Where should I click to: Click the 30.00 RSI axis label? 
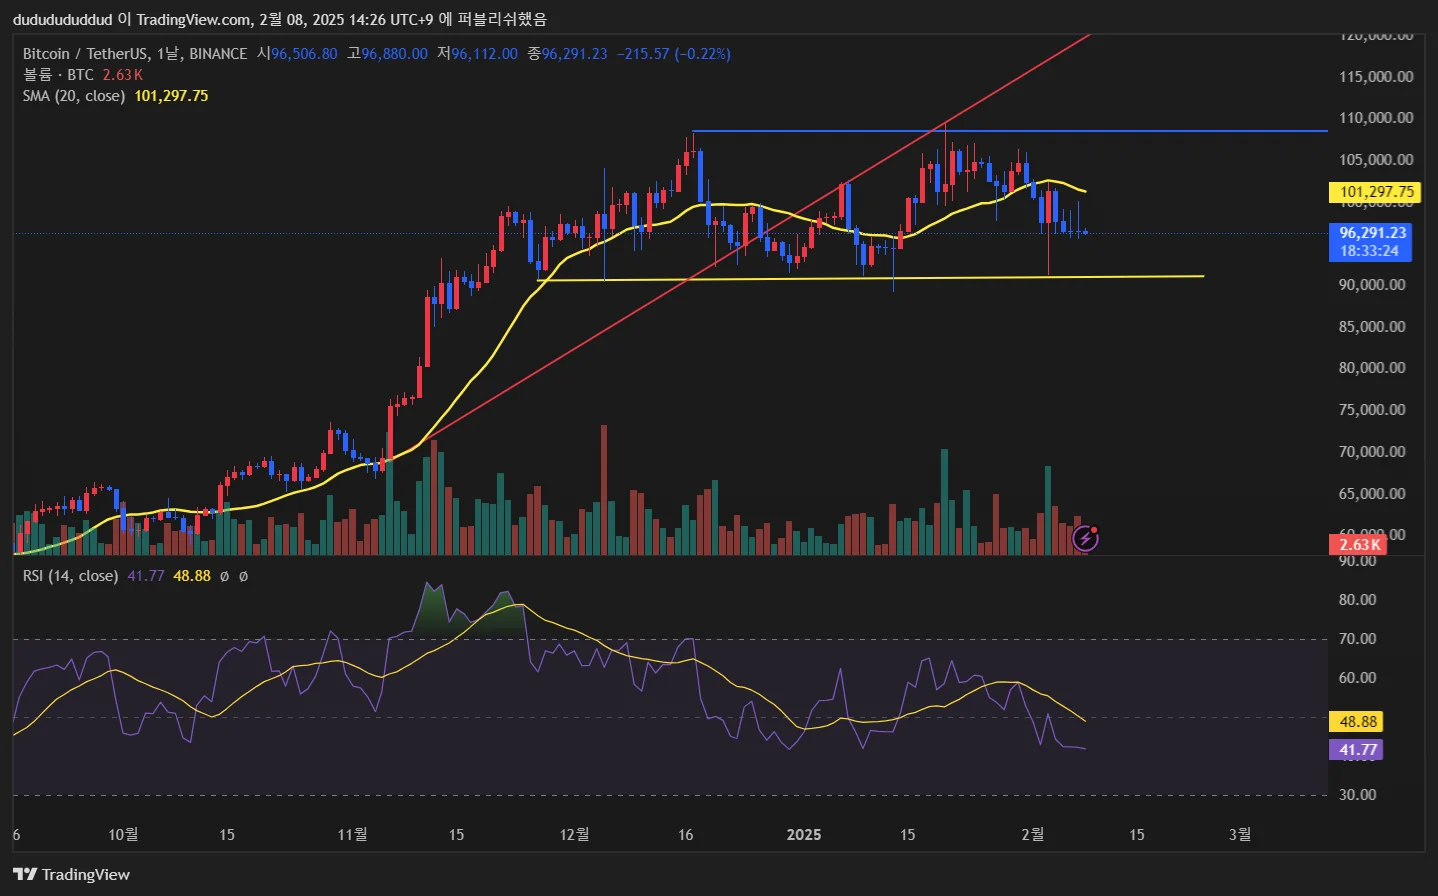pyautogui.click(x=1358, y=795)
